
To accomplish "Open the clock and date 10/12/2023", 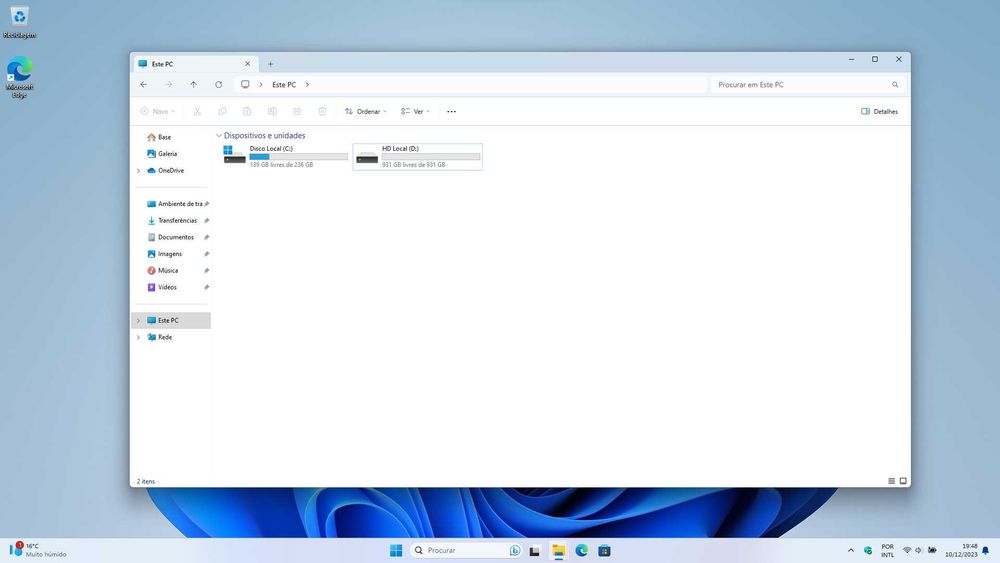I will tap(961, 550).
